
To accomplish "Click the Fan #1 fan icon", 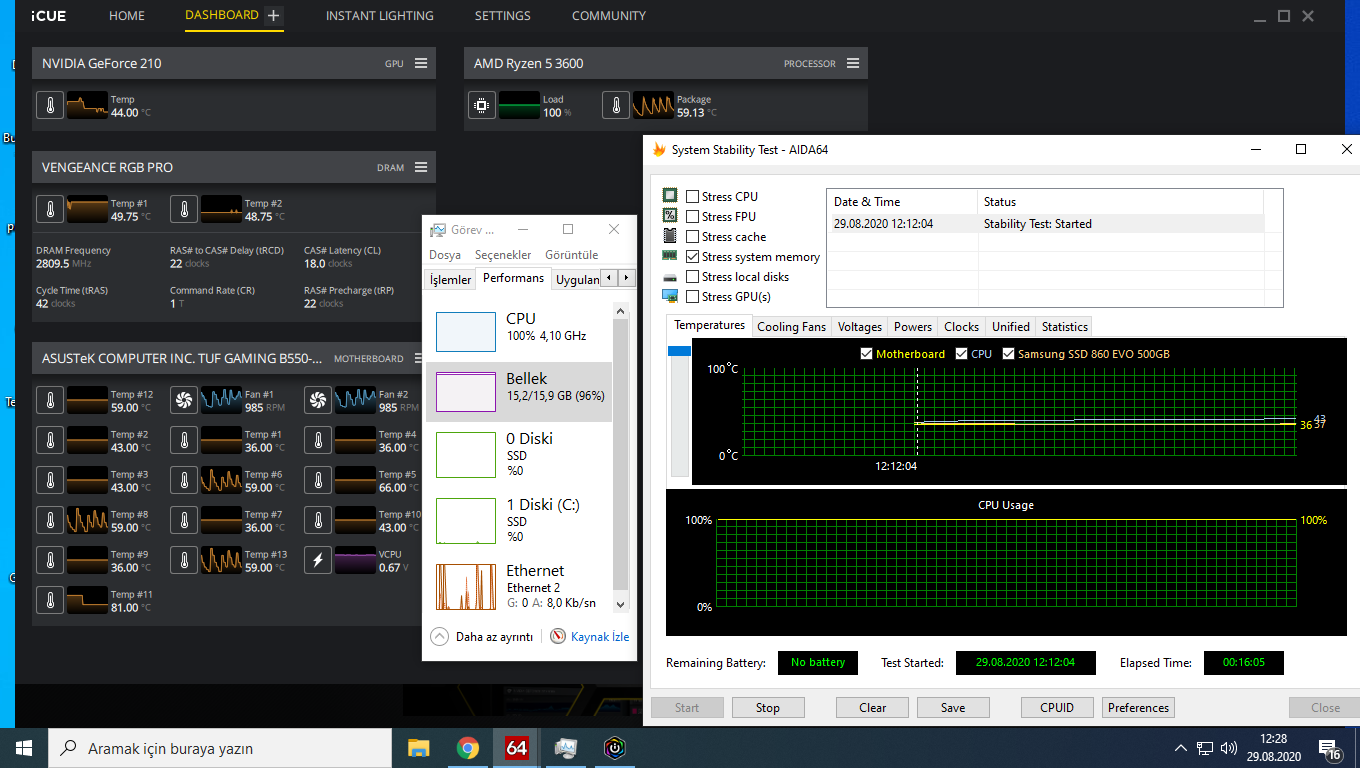I will click(x=184, y=401).
